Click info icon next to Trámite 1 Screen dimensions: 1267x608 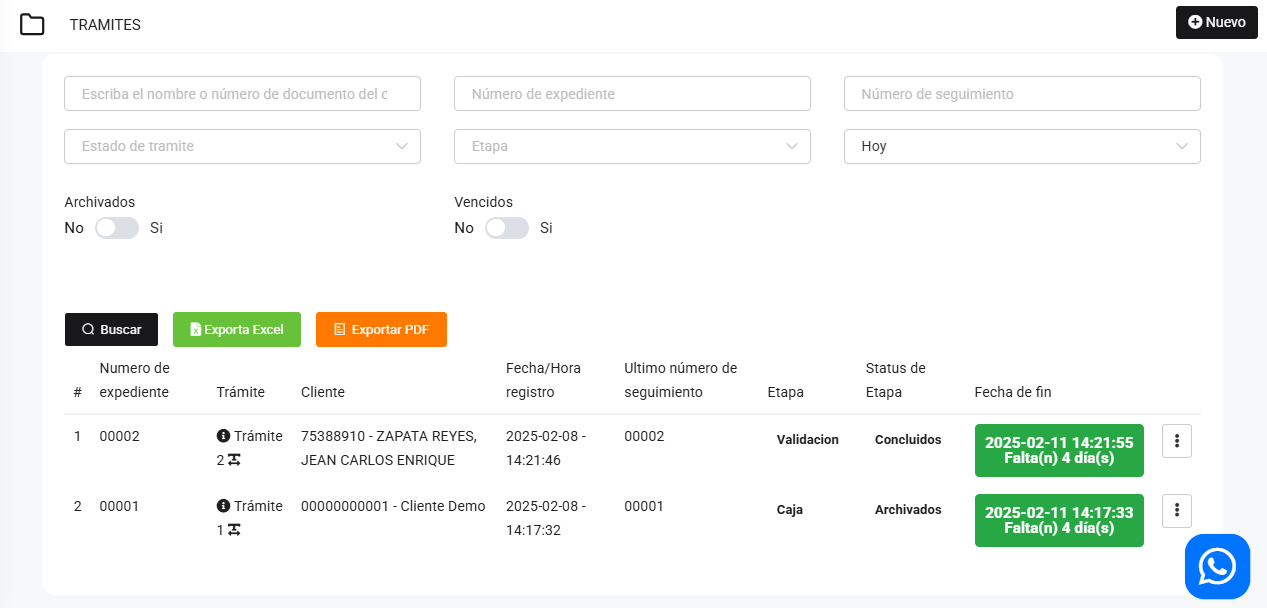click(x=223, y=506)
